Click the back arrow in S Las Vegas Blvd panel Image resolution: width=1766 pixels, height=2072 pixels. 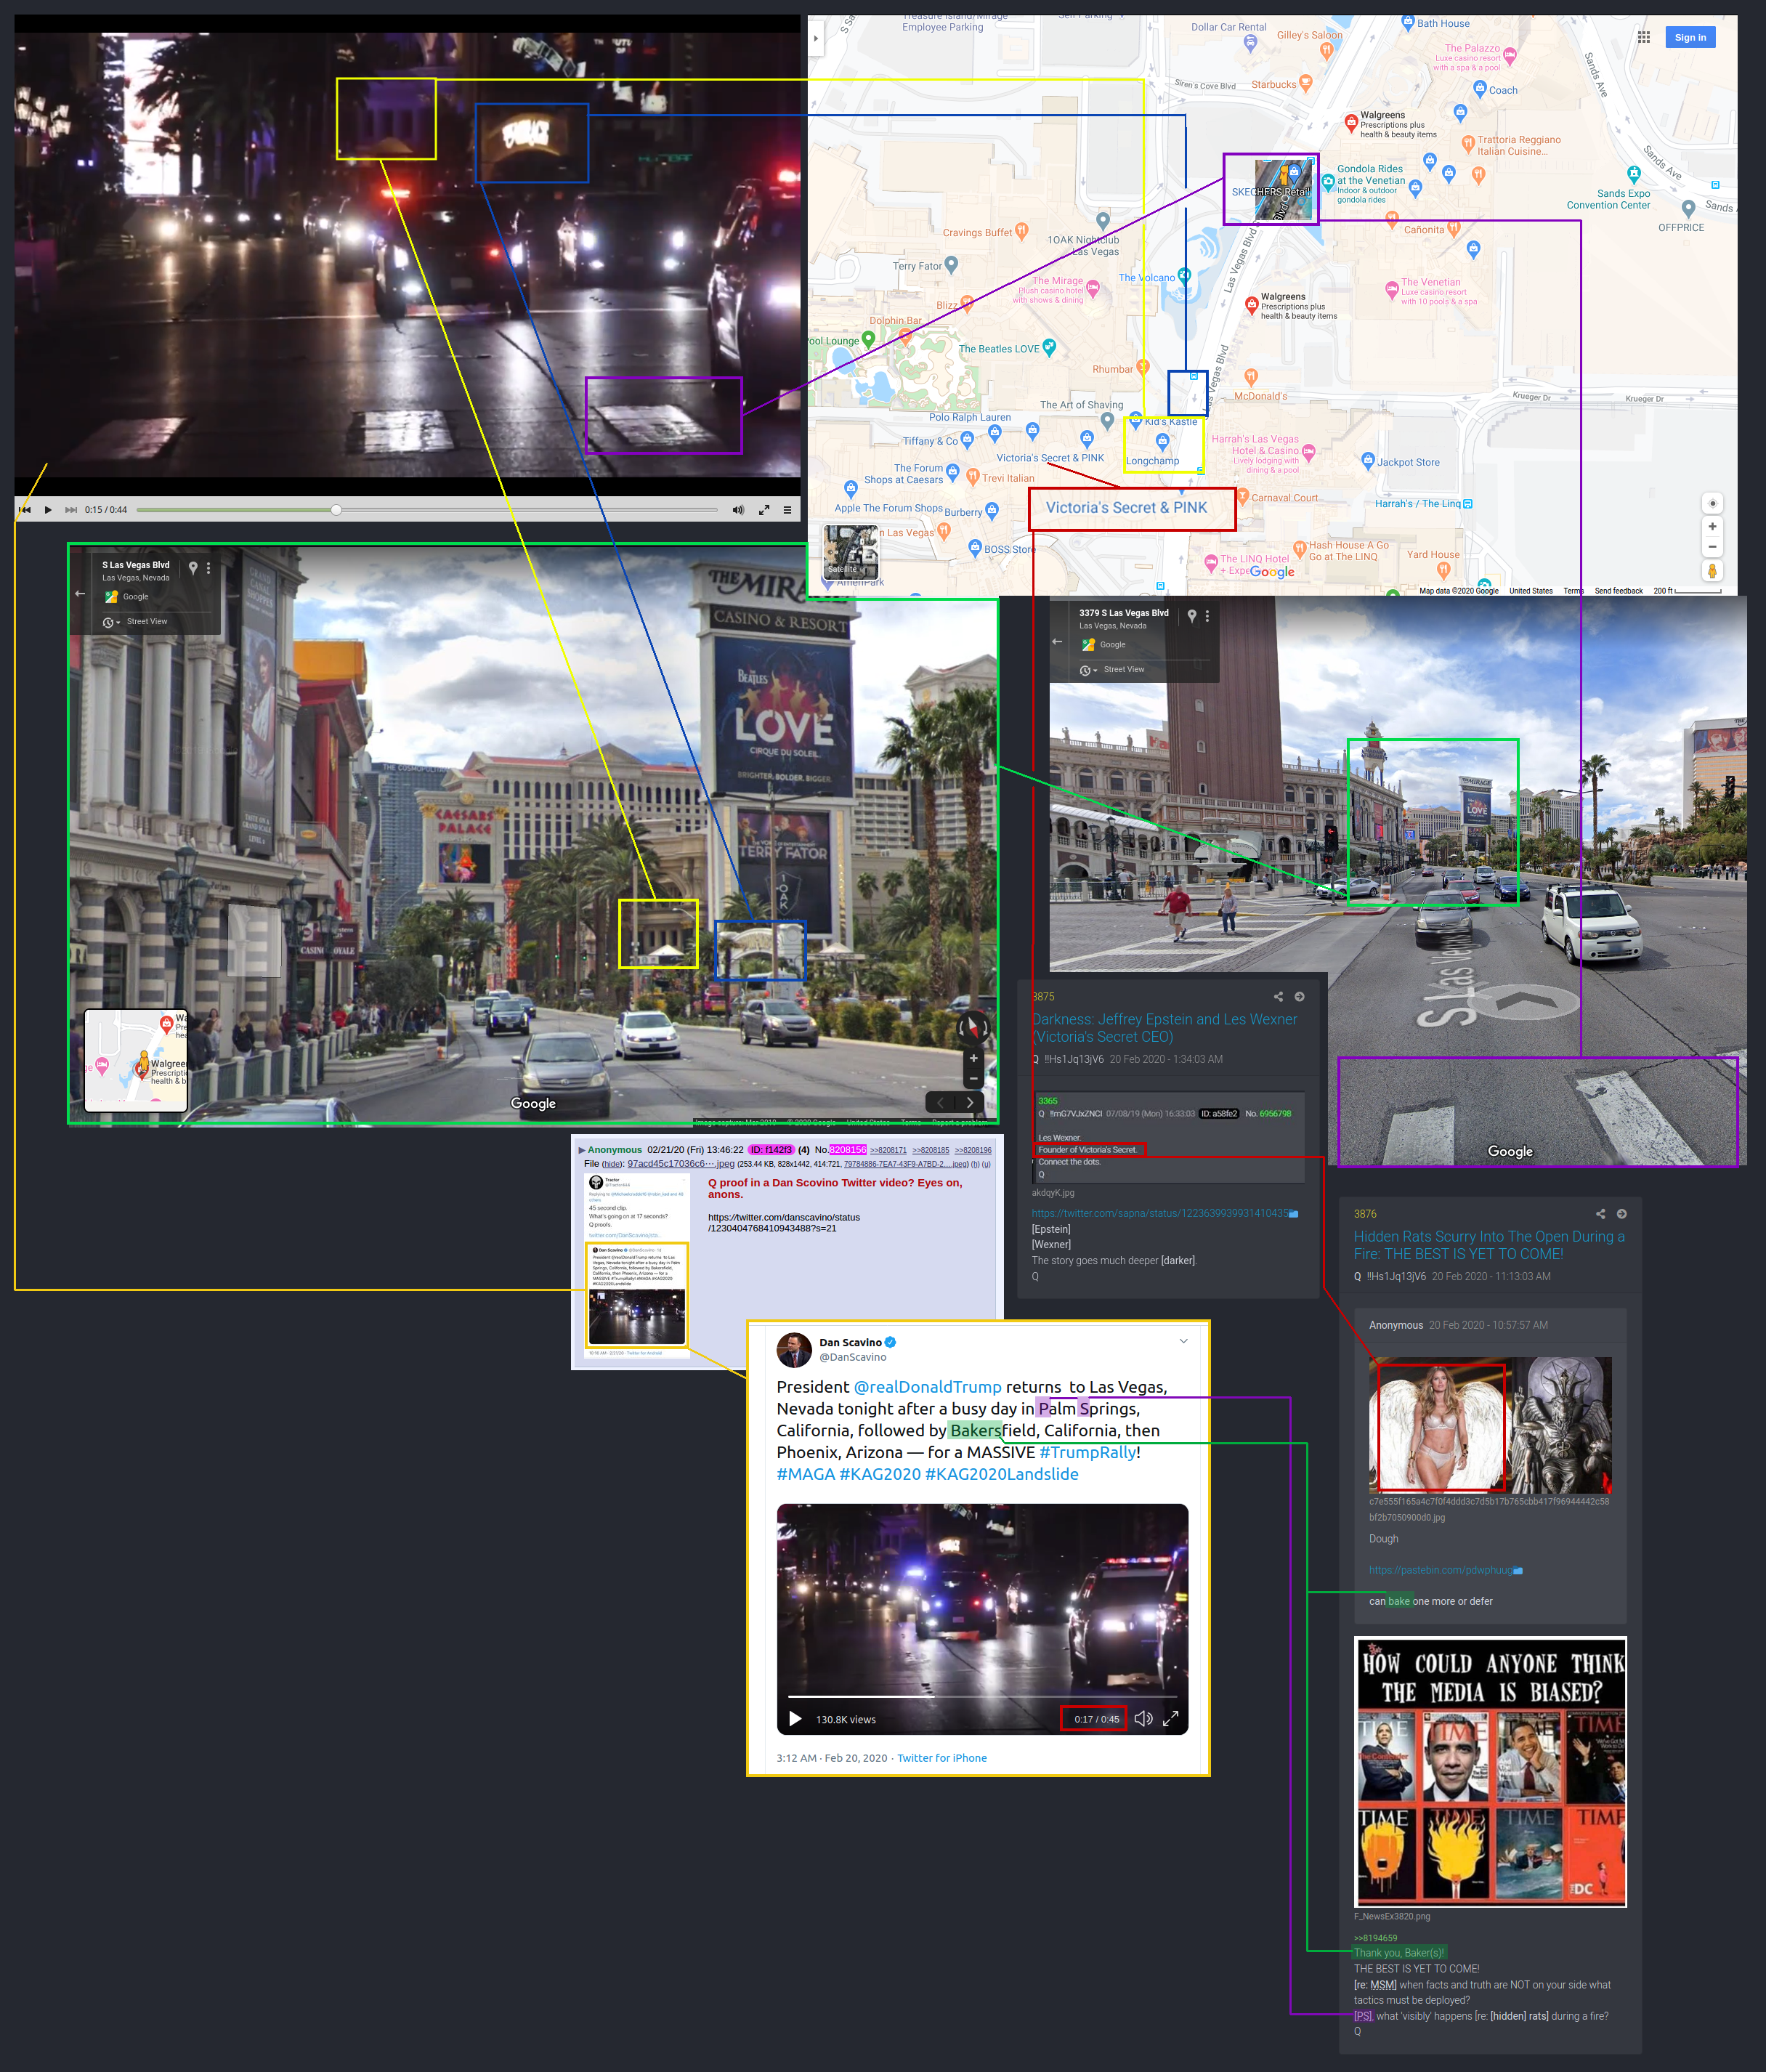[x=80, y=593]
